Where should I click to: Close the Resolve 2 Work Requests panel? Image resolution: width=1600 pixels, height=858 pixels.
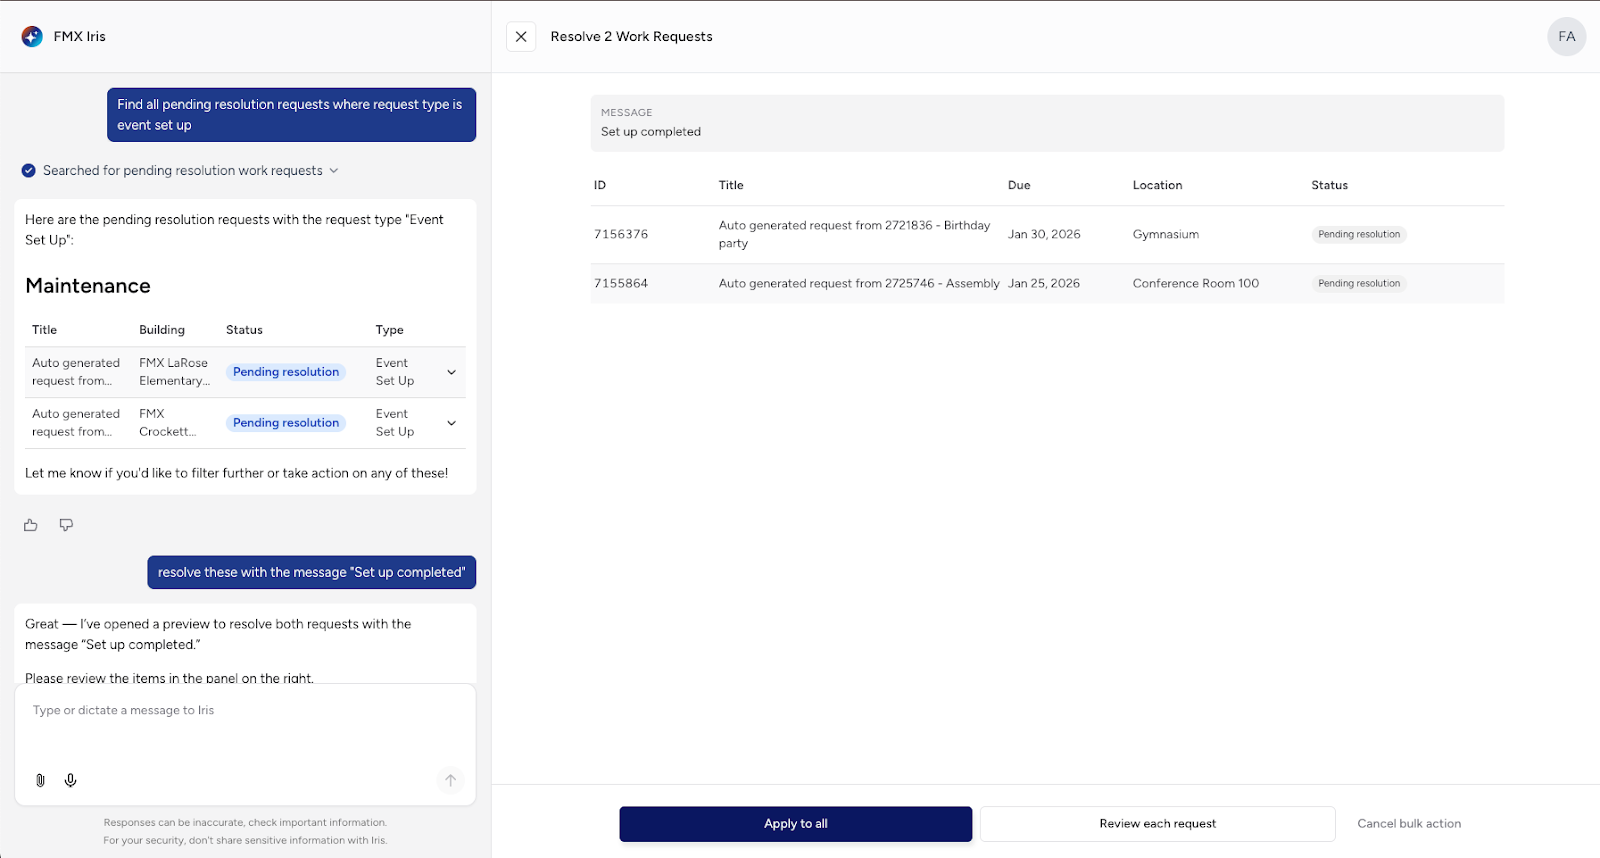(x=521, y=37)
